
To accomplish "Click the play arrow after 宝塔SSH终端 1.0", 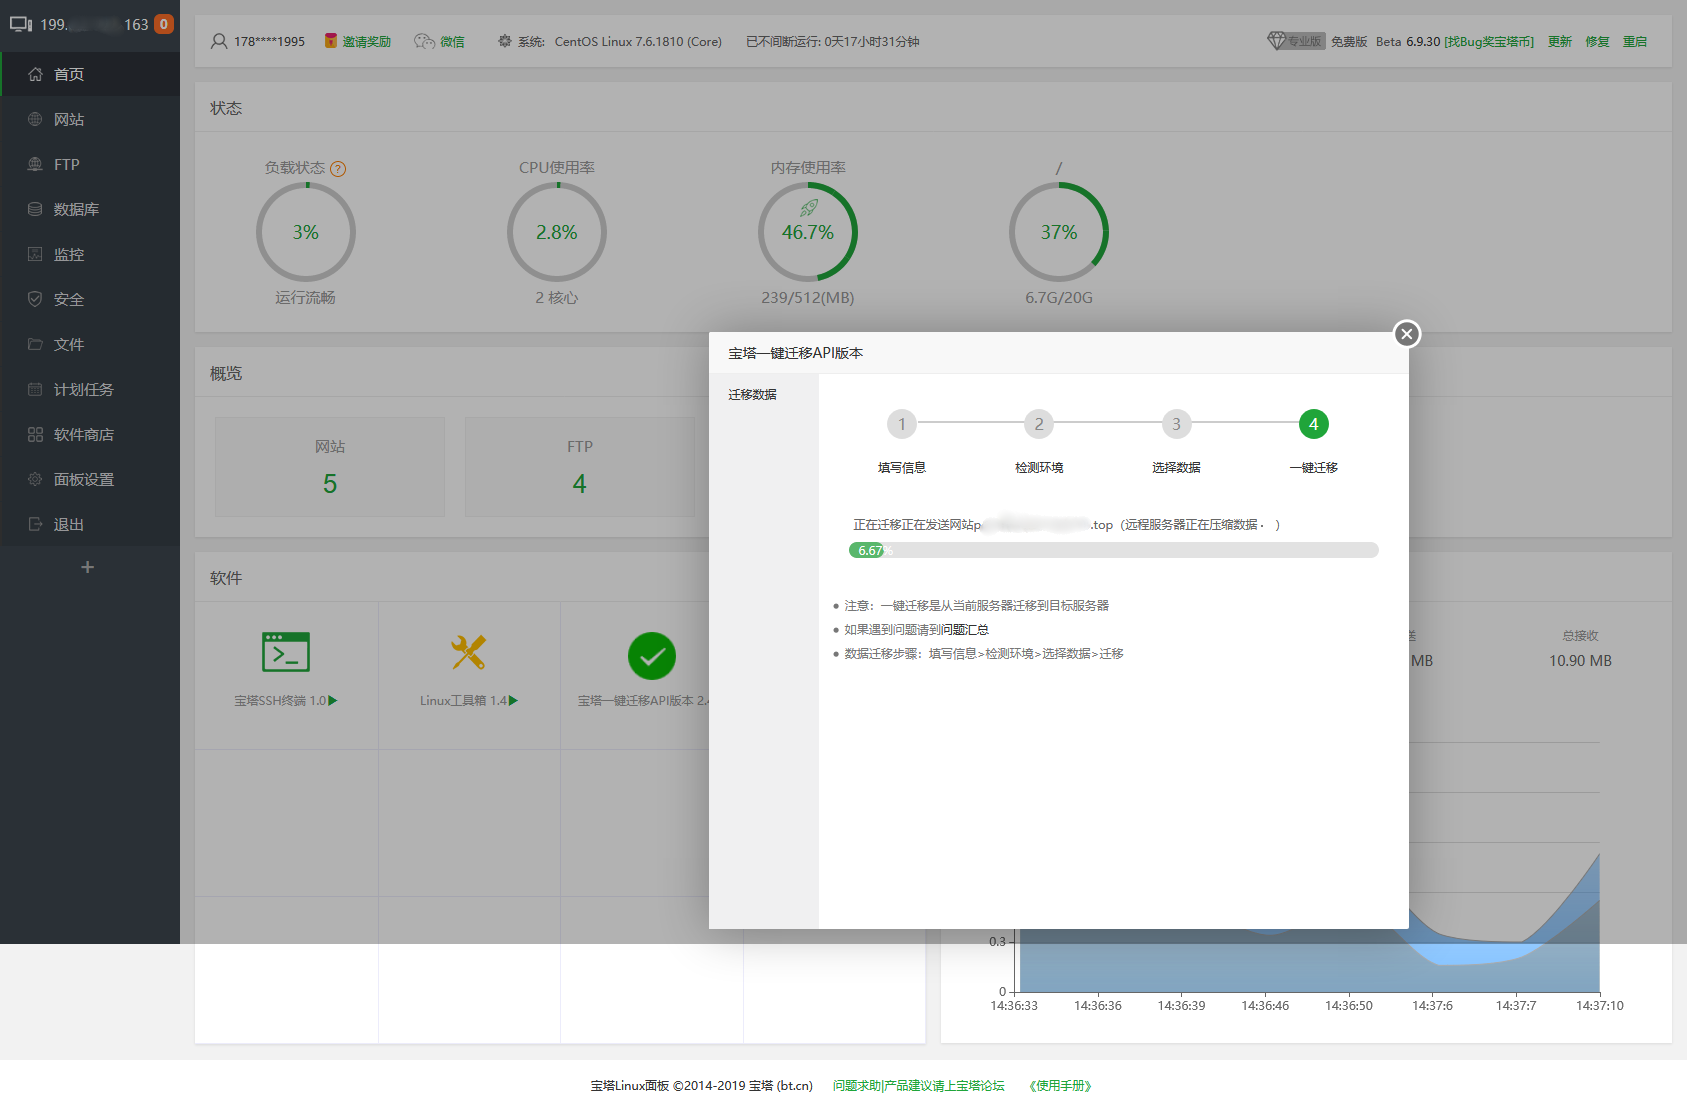I will pyautogui.click(x=333, y=701).
